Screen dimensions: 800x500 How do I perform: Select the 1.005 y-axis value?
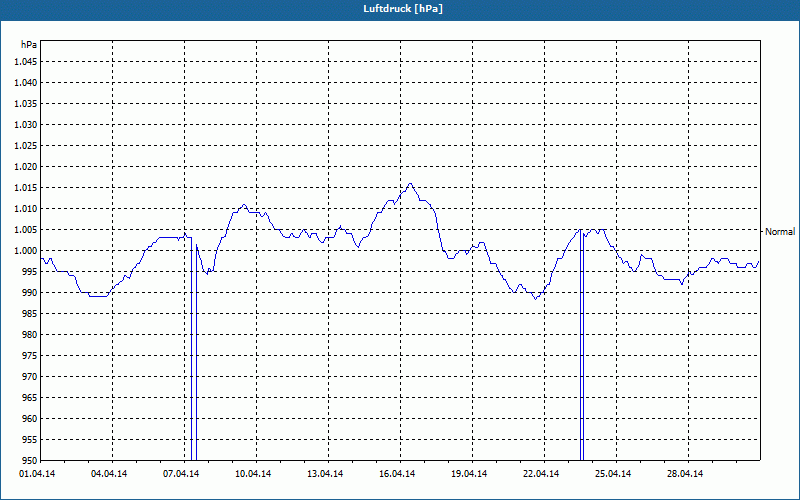26,230
